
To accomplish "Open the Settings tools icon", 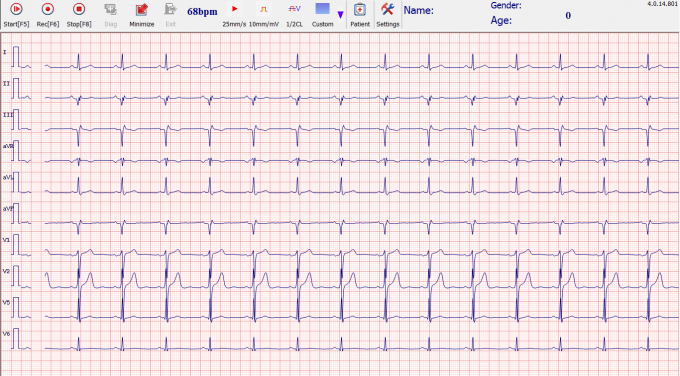I will [x=388, y=15].
